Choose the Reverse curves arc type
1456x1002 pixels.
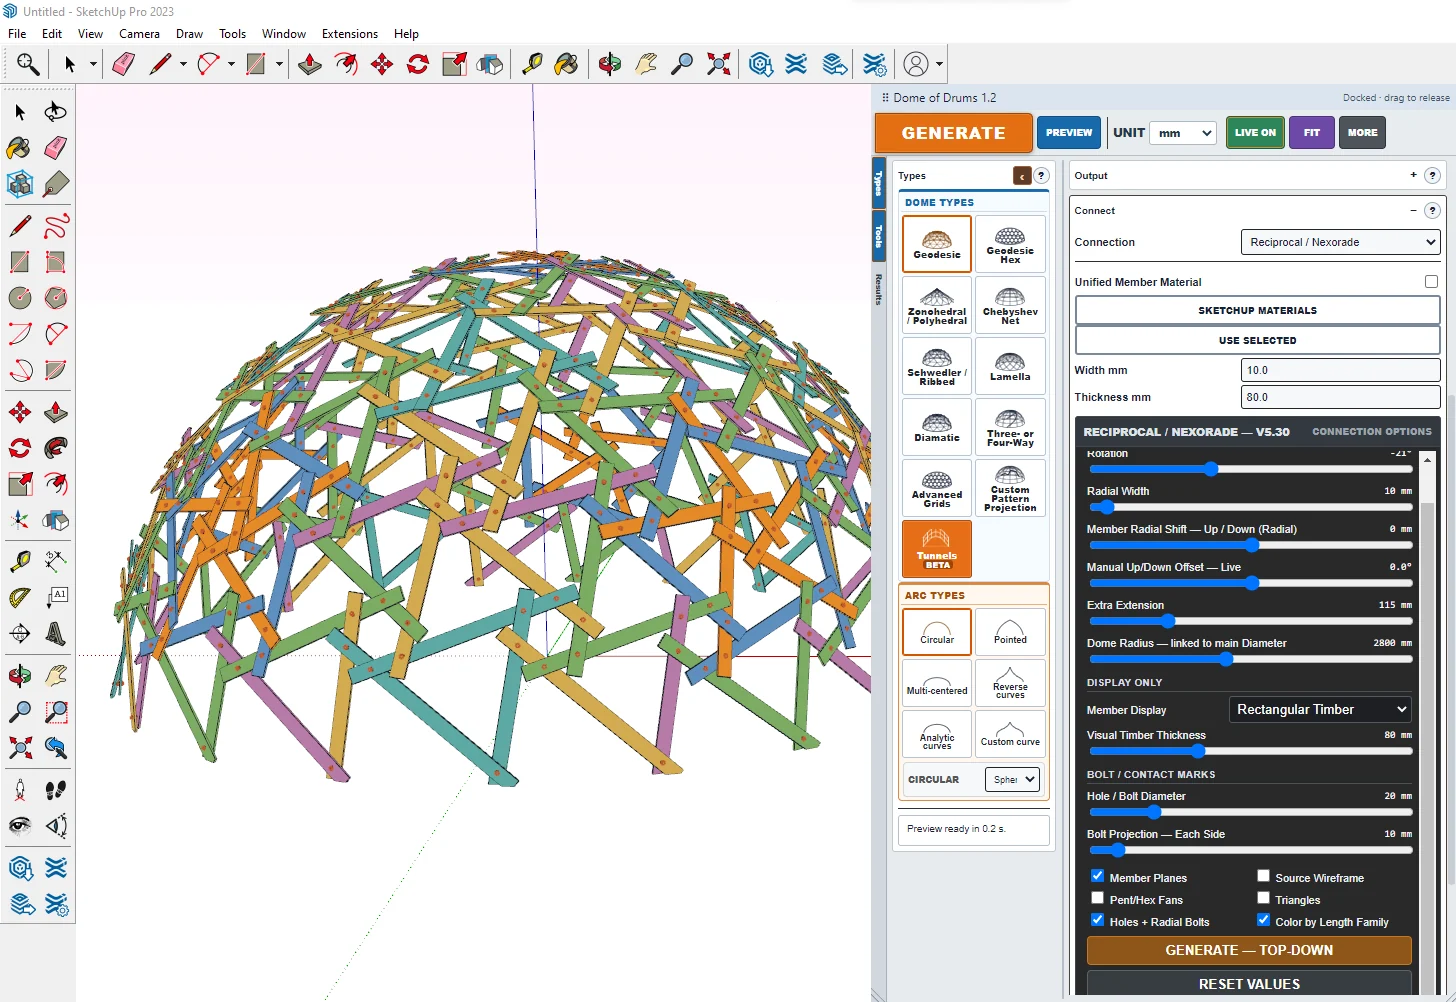coord(1010,683)
